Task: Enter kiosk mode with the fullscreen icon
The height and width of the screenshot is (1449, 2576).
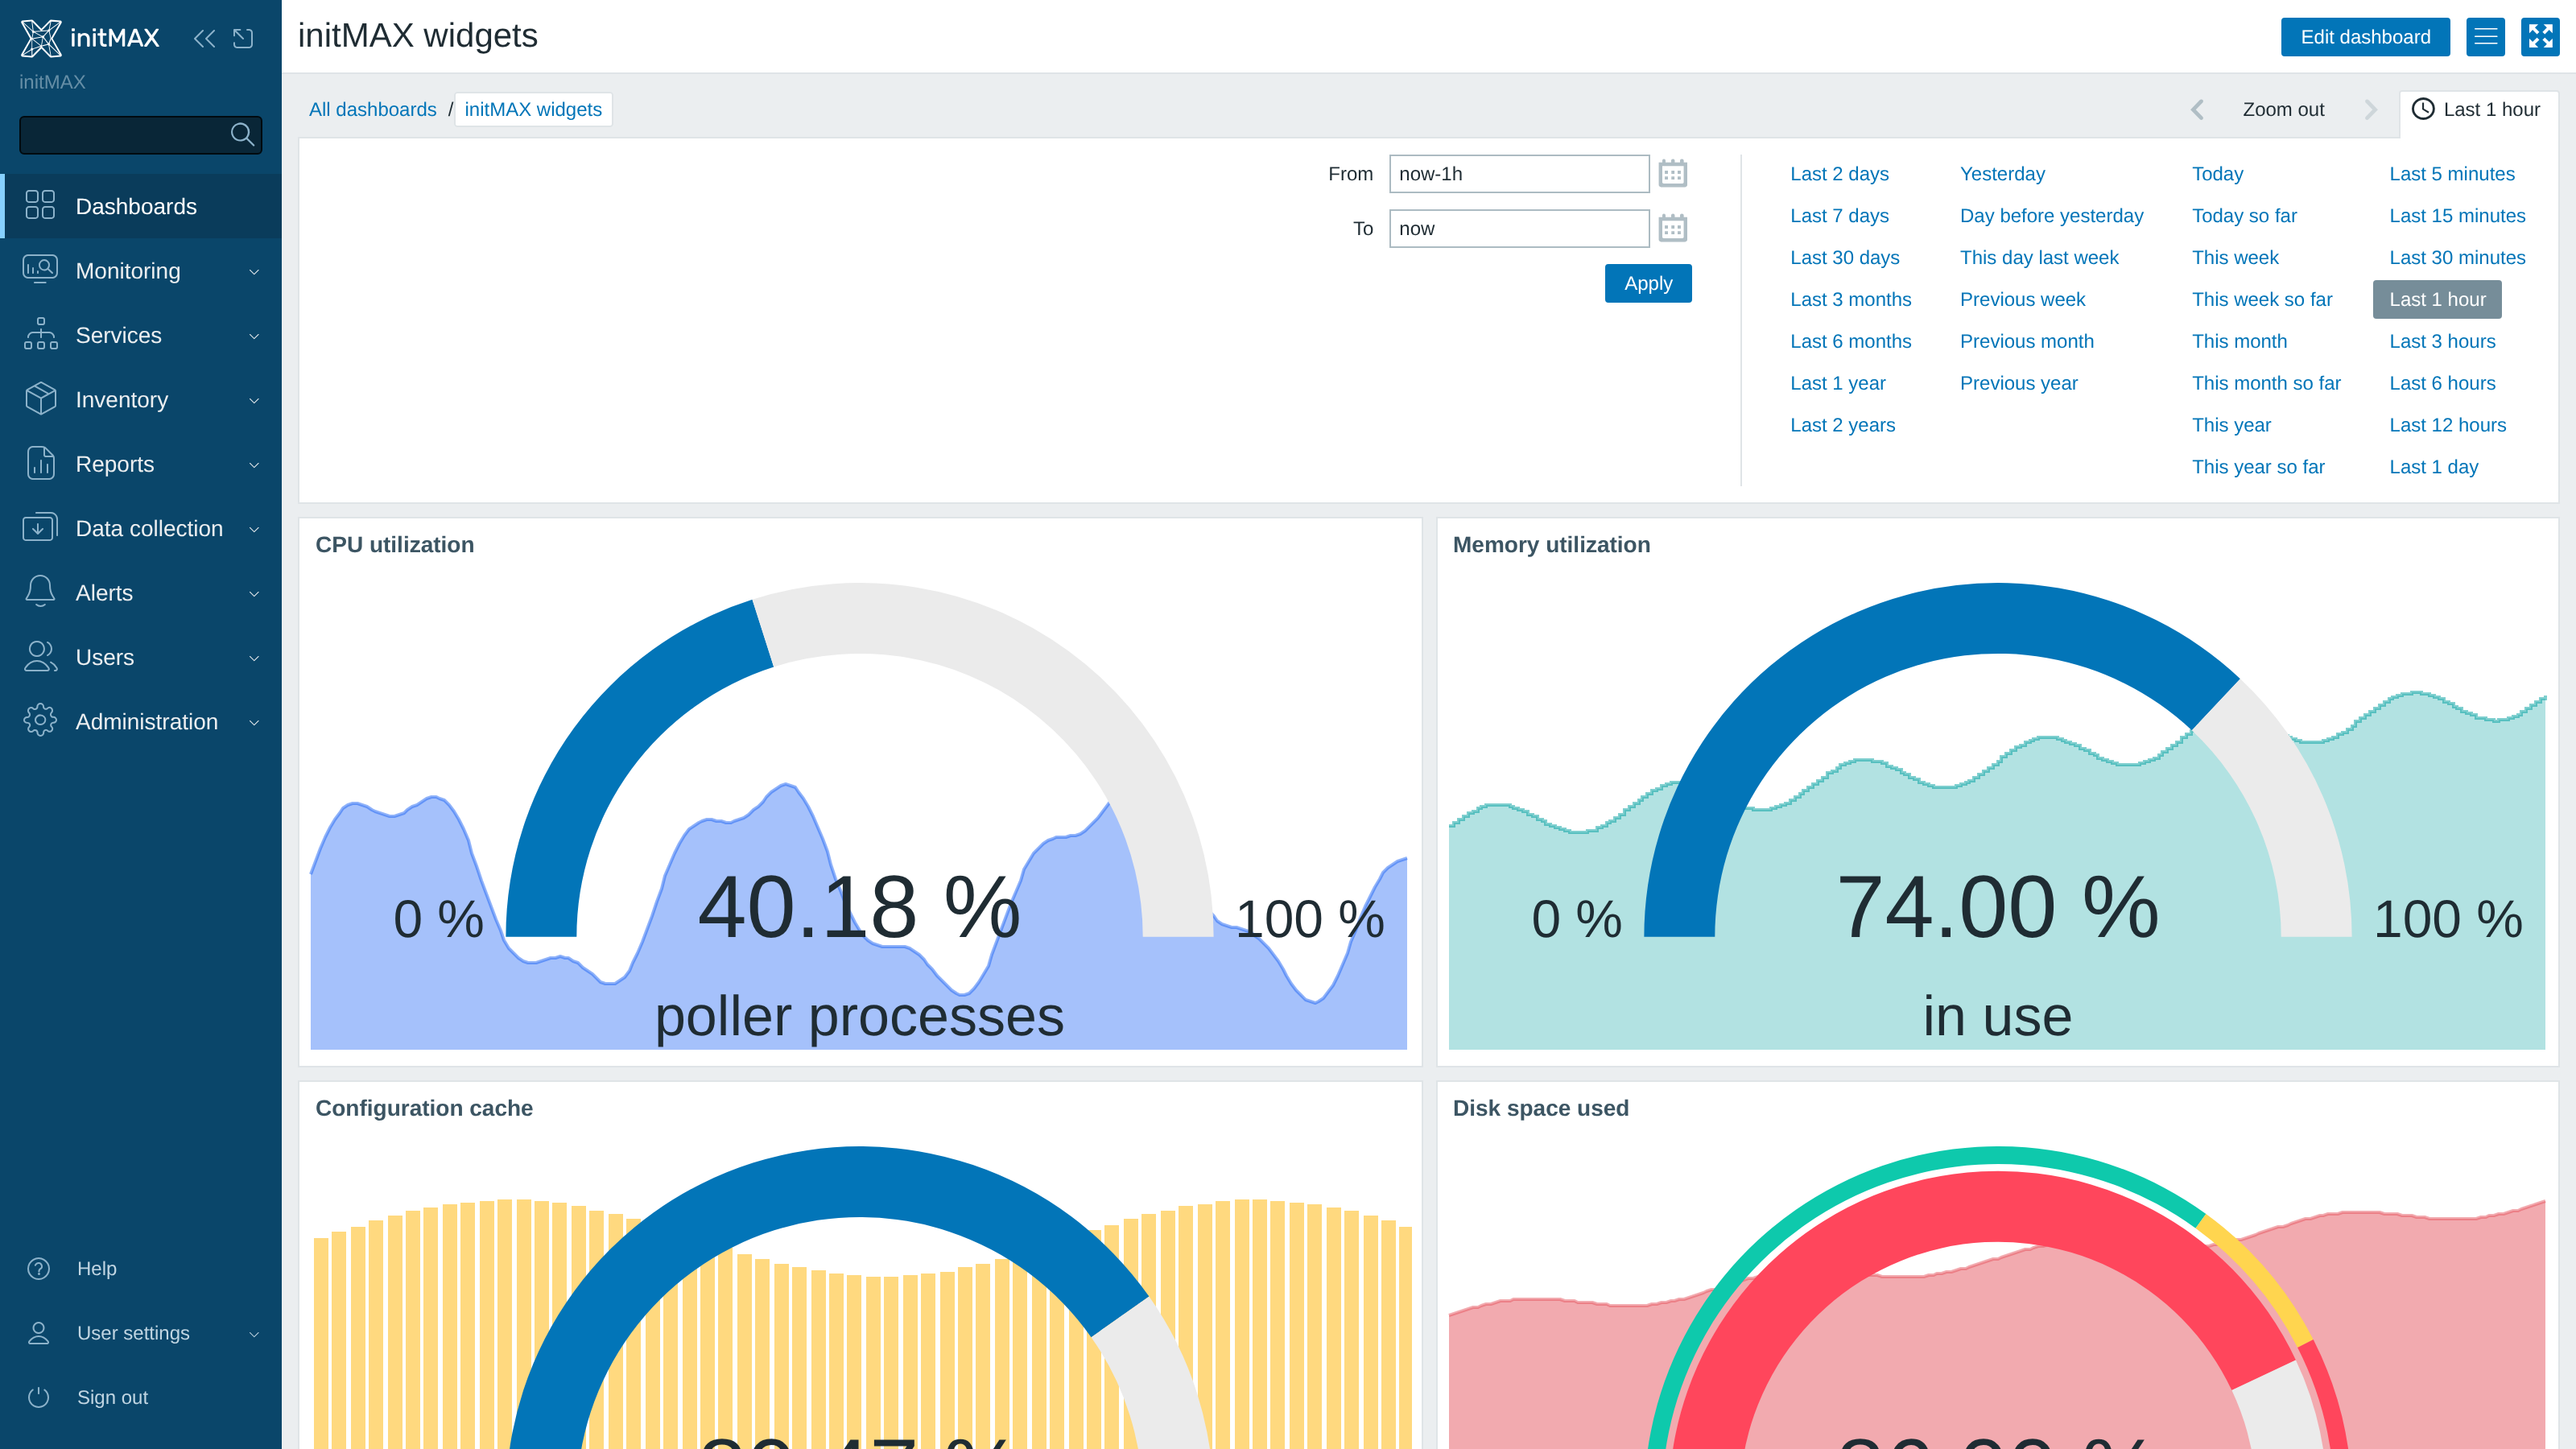Action: pyautogui.click(x=2540, y=37)
